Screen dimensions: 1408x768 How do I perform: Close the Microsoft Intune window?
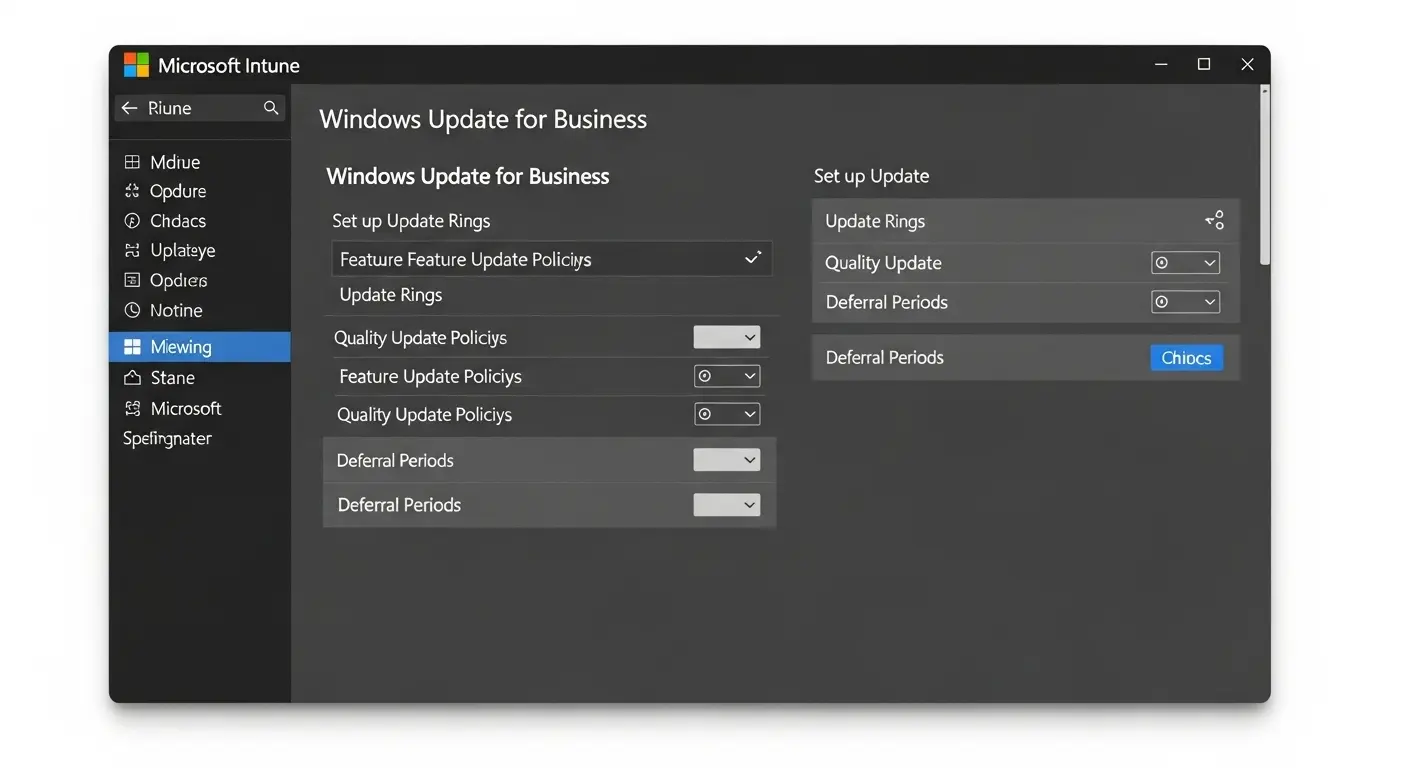(x=1247, y=65)
